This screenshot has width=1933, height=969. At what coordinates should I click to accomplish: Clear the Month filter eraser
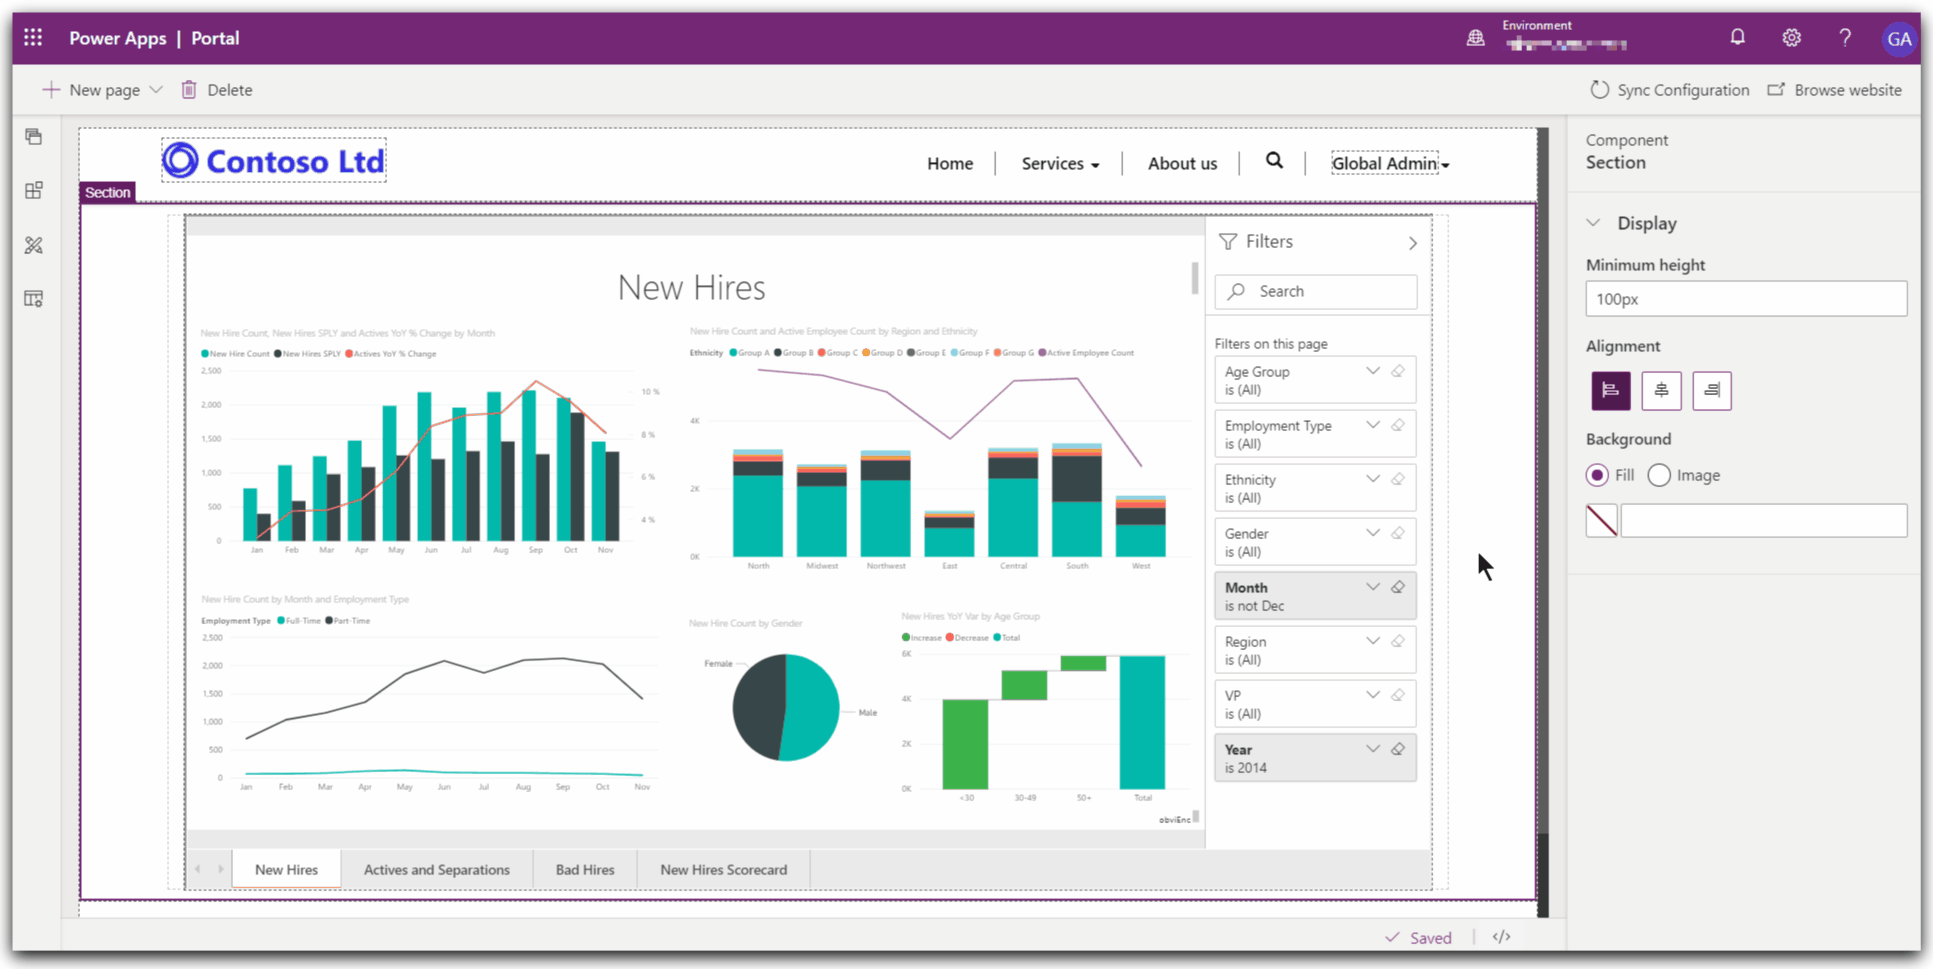1398,587
